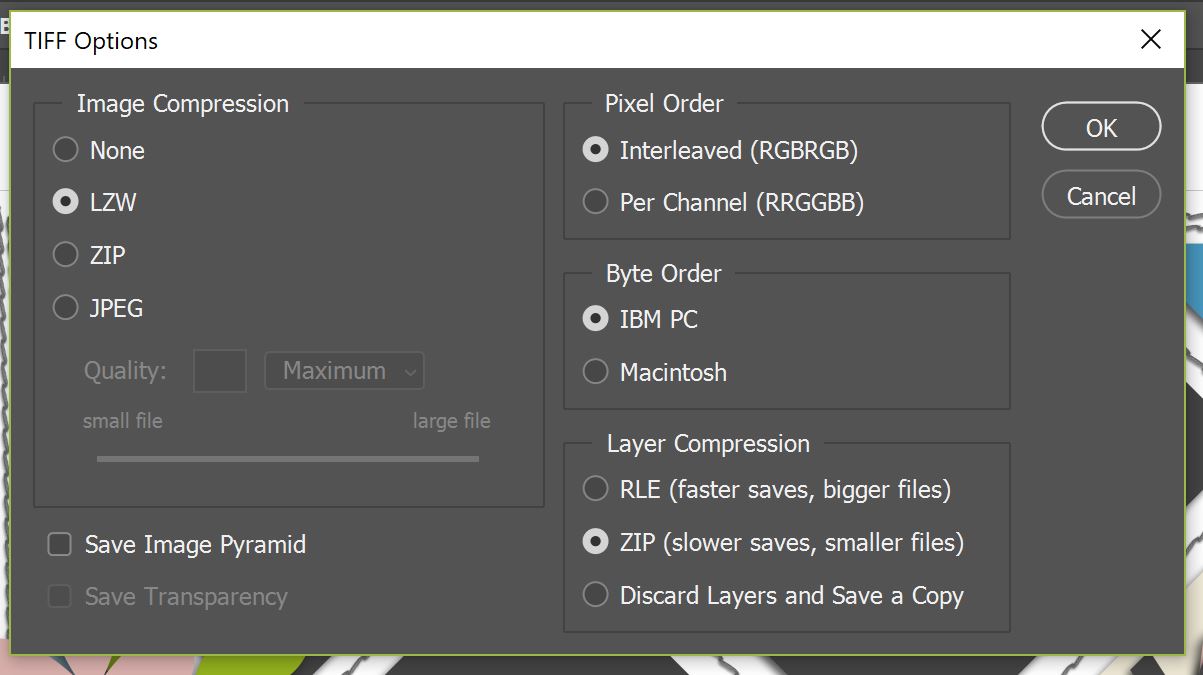1203x675 pixels.
Task: Toggle Save Transparency checkbox
Action: [60, 597]
